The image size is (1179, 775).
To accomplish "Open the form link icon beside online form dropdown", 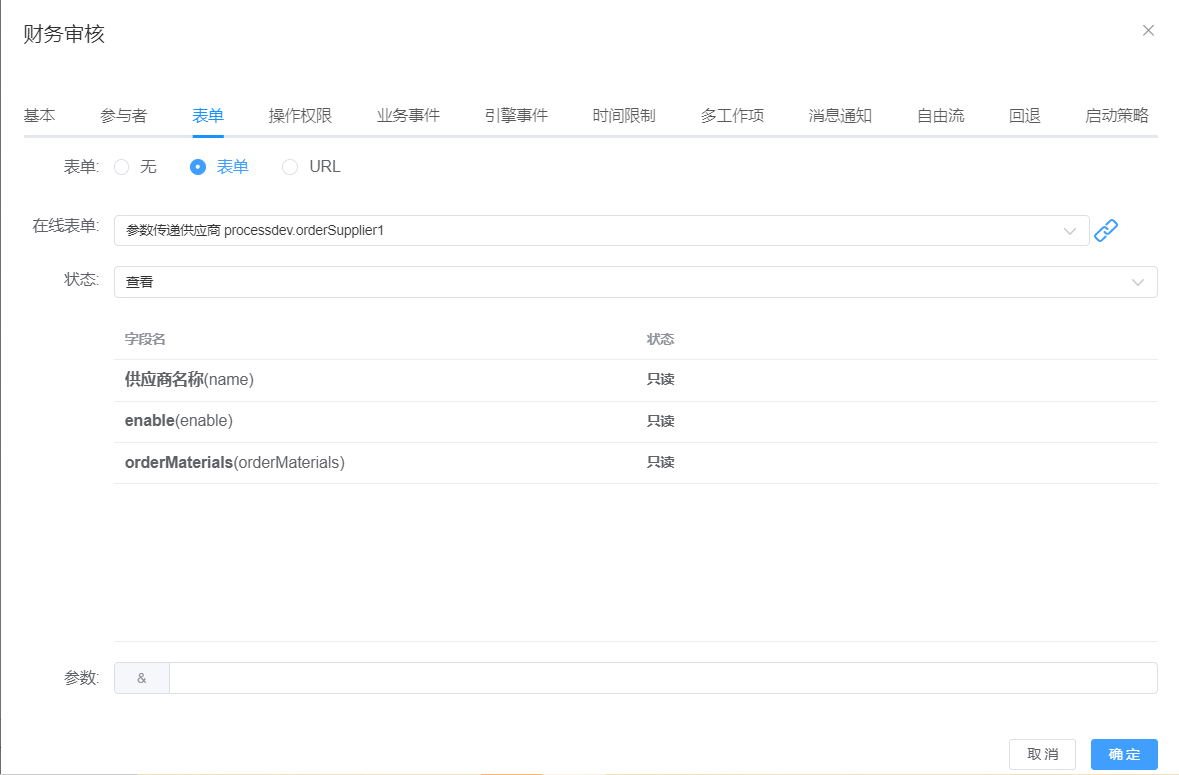I will click(1106, 230).
